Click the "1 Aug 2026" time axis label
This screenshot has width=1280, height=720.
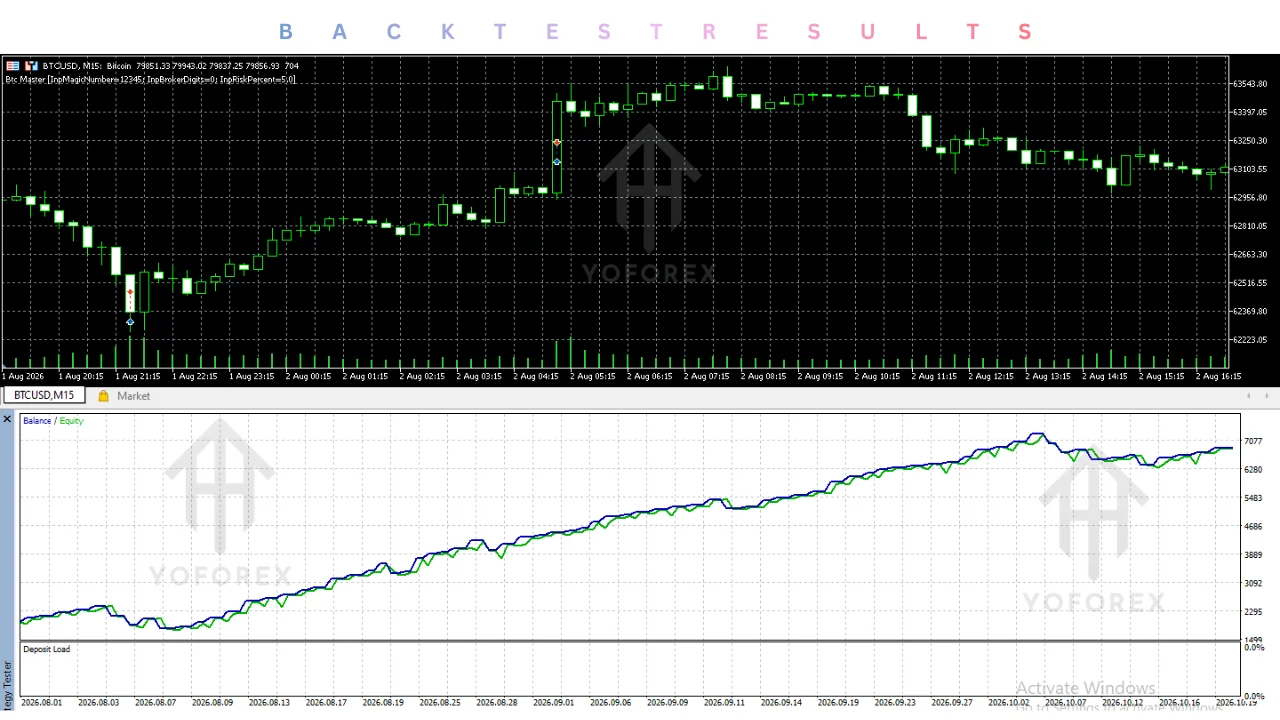pyautogui.click(x=23, y=377)
